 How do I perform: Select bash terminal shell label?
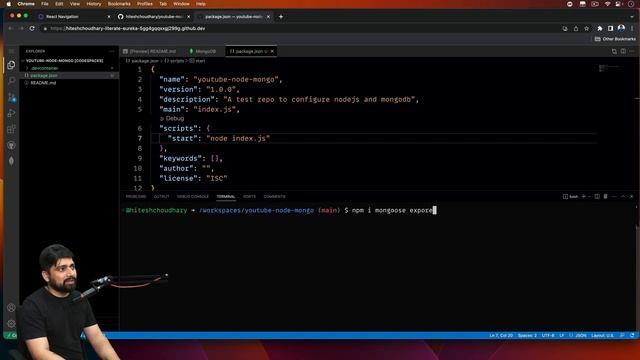pos(571,197)
